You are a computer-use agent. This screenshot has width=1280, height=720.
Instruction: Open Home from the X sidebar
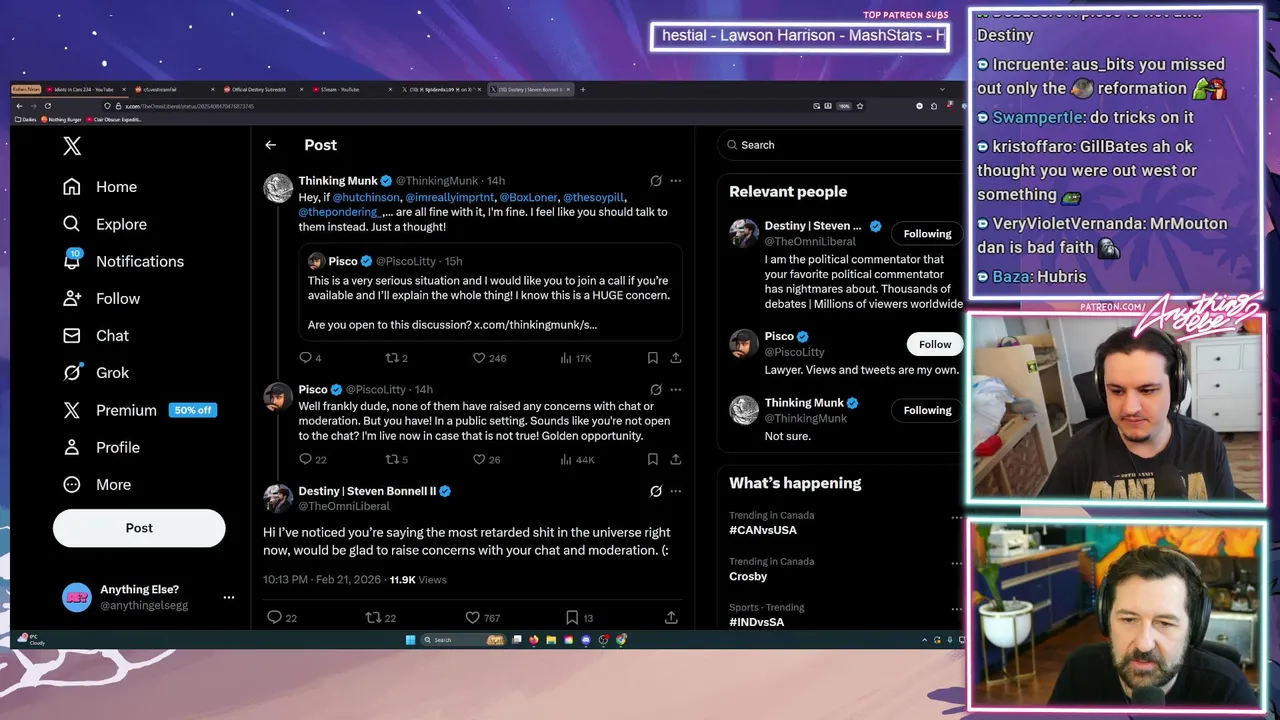99,187
